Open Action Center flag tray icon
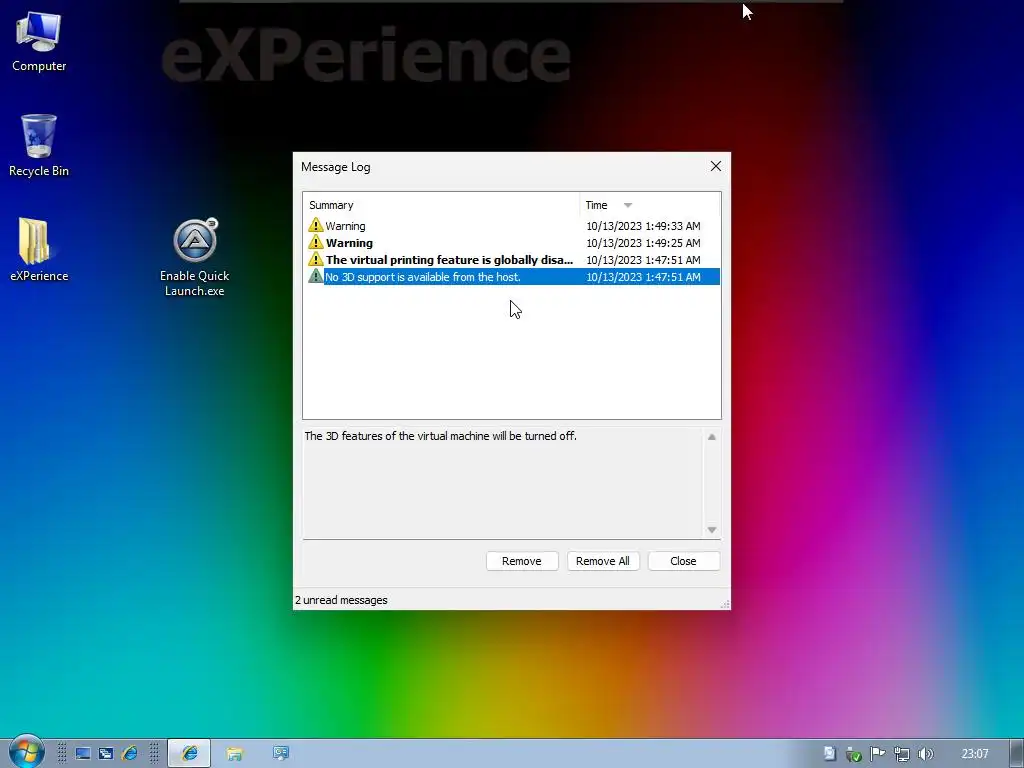This screenshot has width=1024, height=768. [877, 754]
